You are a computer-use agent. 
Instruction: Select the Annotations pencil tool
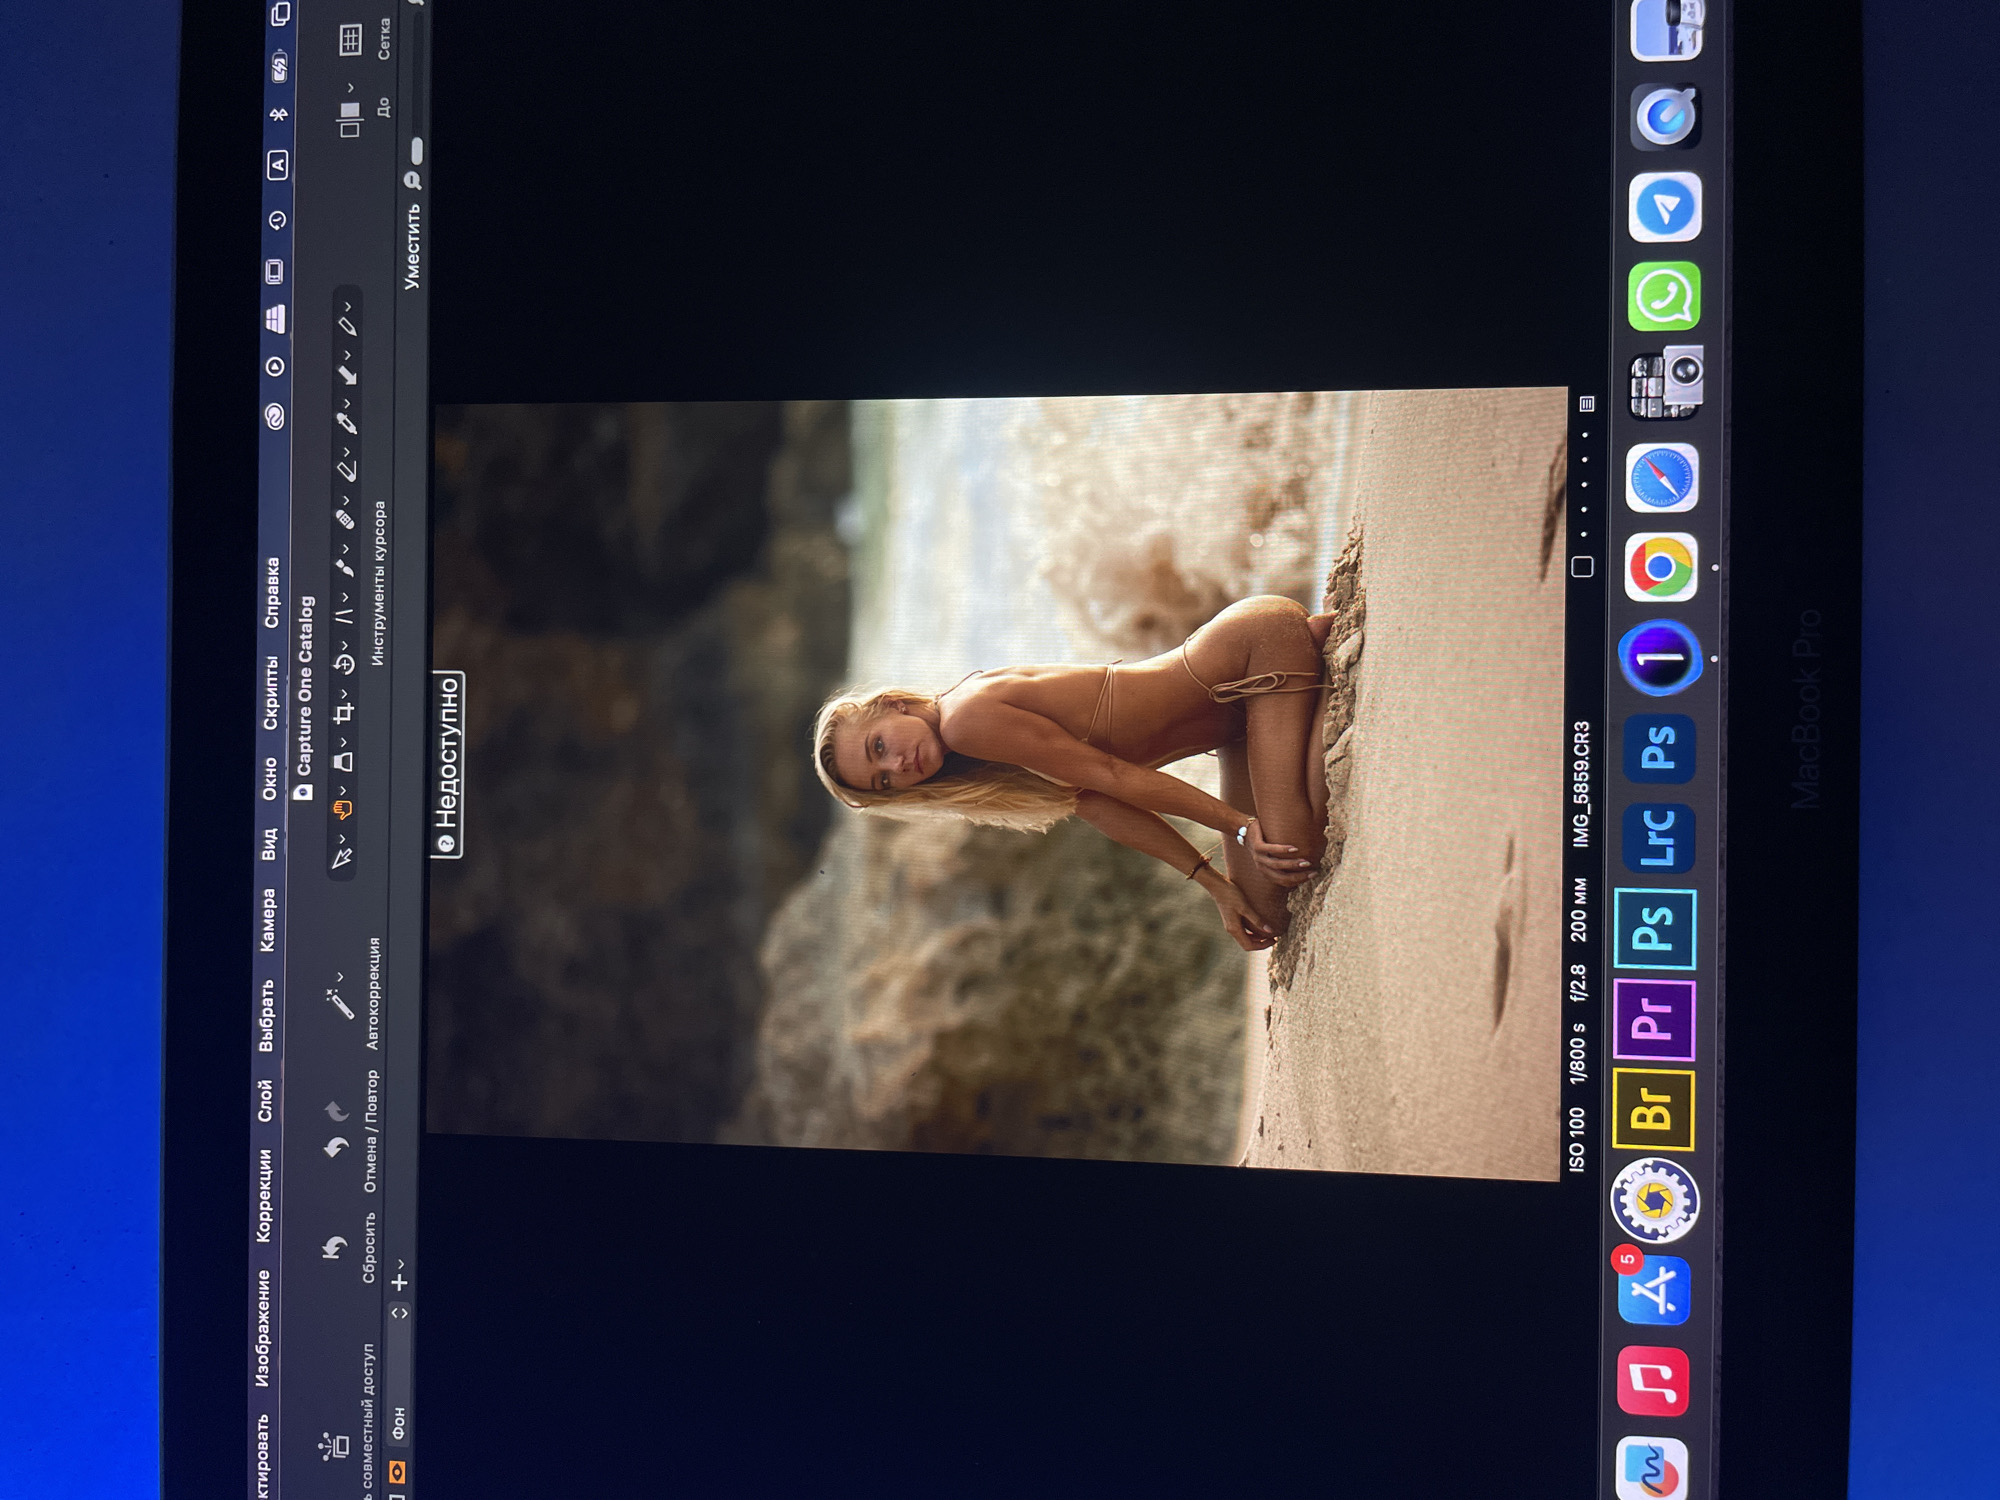347,326
